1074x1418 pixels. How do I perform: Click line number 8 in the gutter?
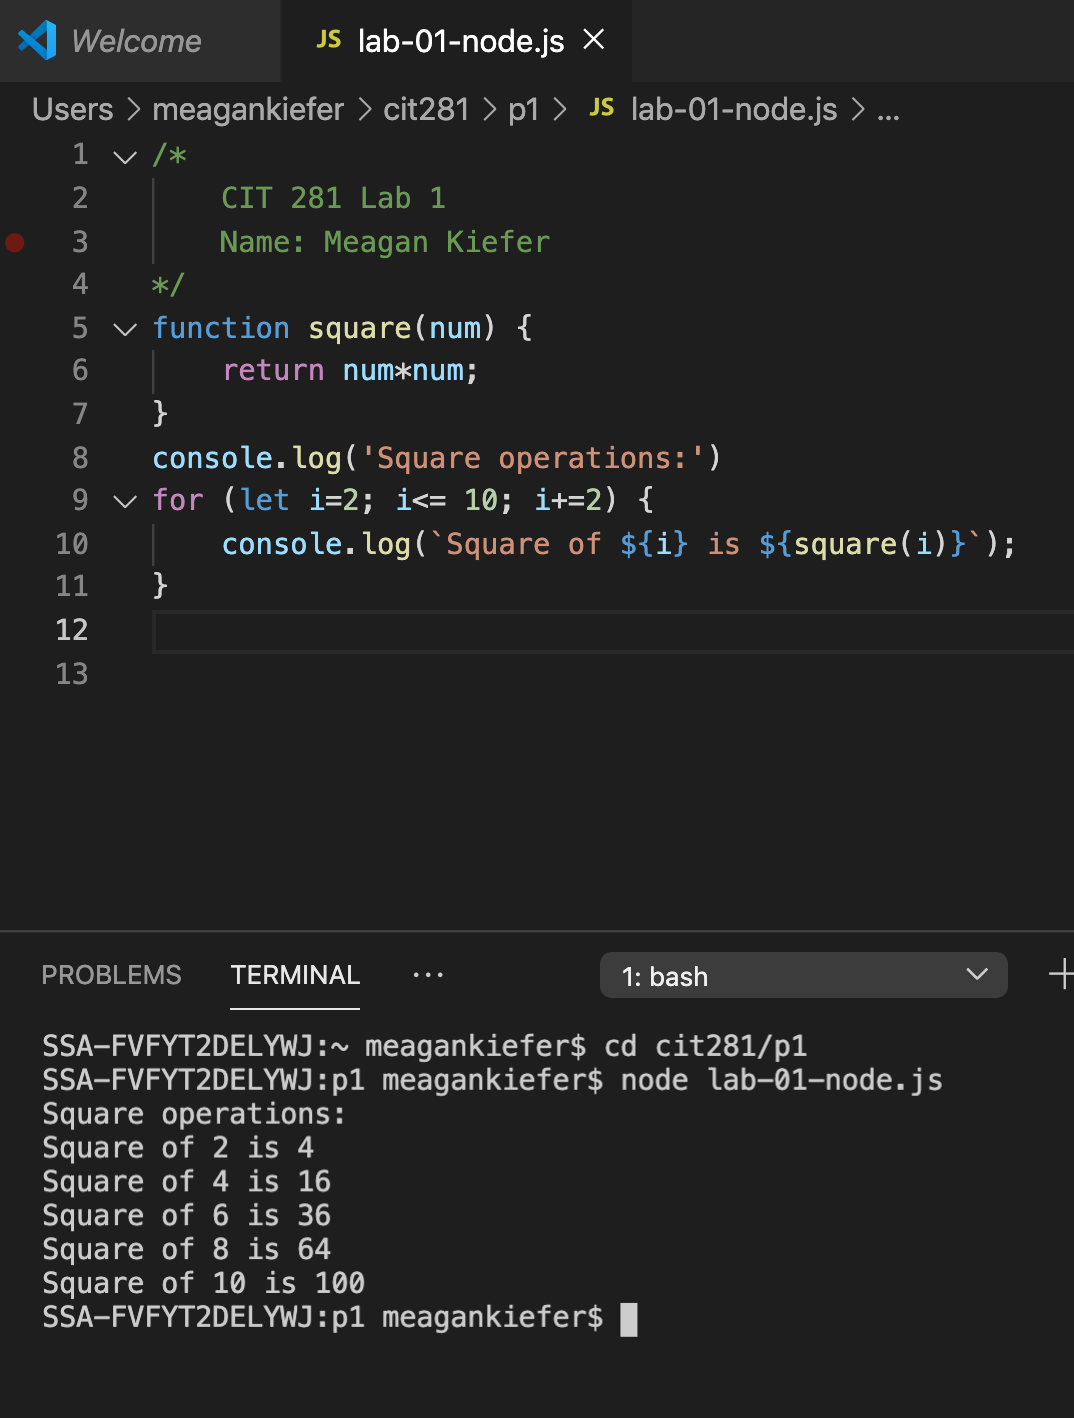coord(80,458)
